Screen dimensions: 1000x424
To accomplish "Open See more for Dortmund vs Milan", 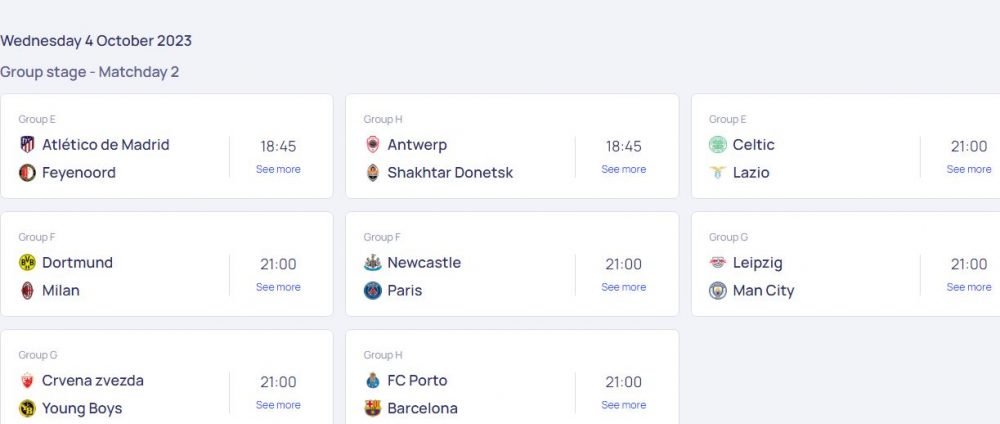I will (x=278, y=287).
